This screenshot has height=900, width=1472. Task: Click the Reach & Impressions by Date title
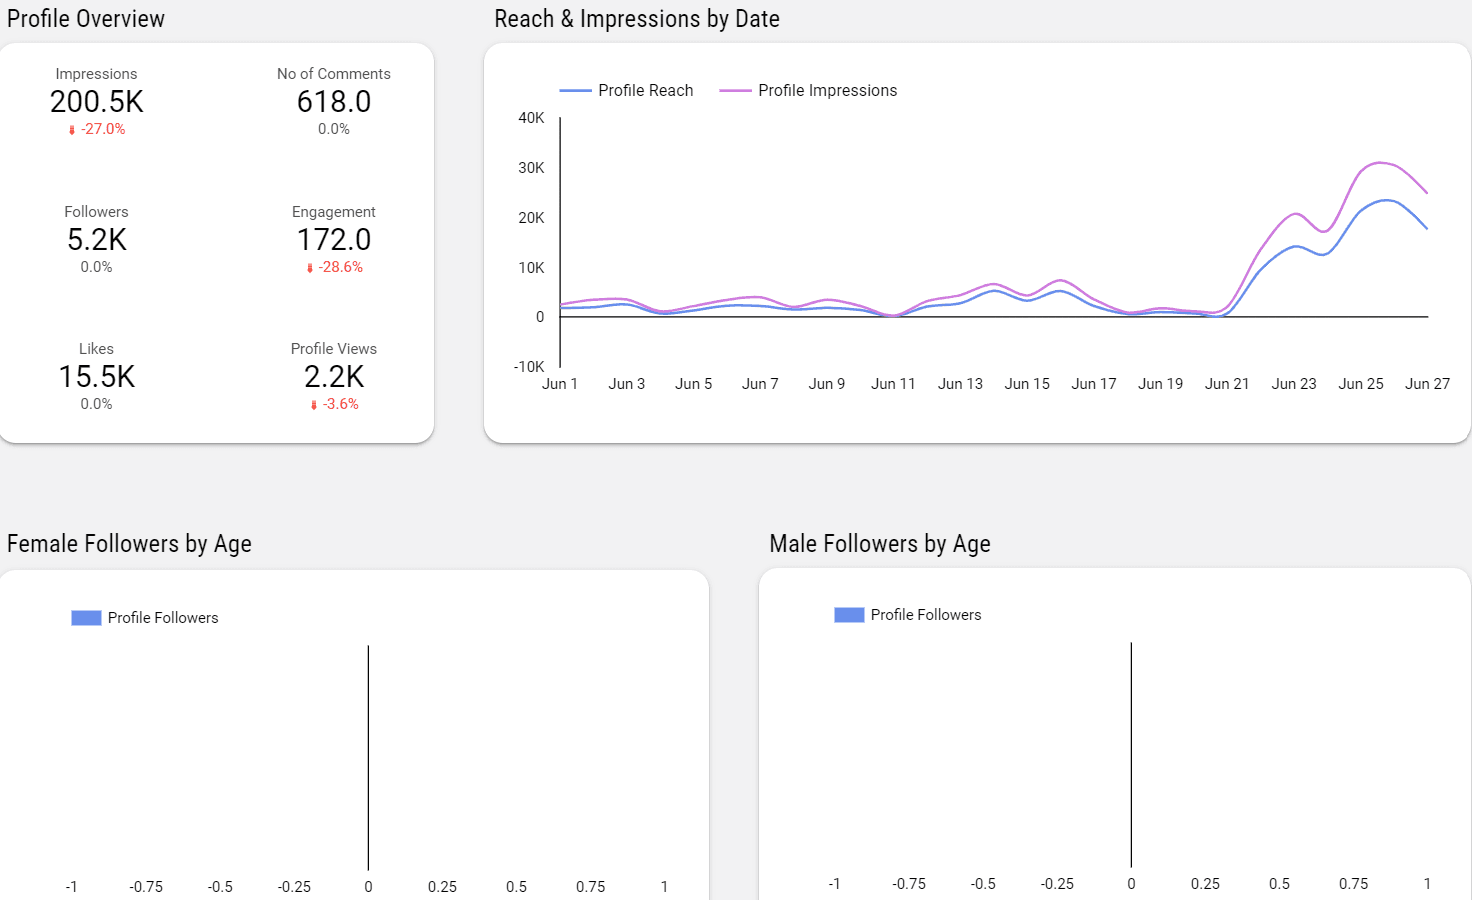pos(637,19)
